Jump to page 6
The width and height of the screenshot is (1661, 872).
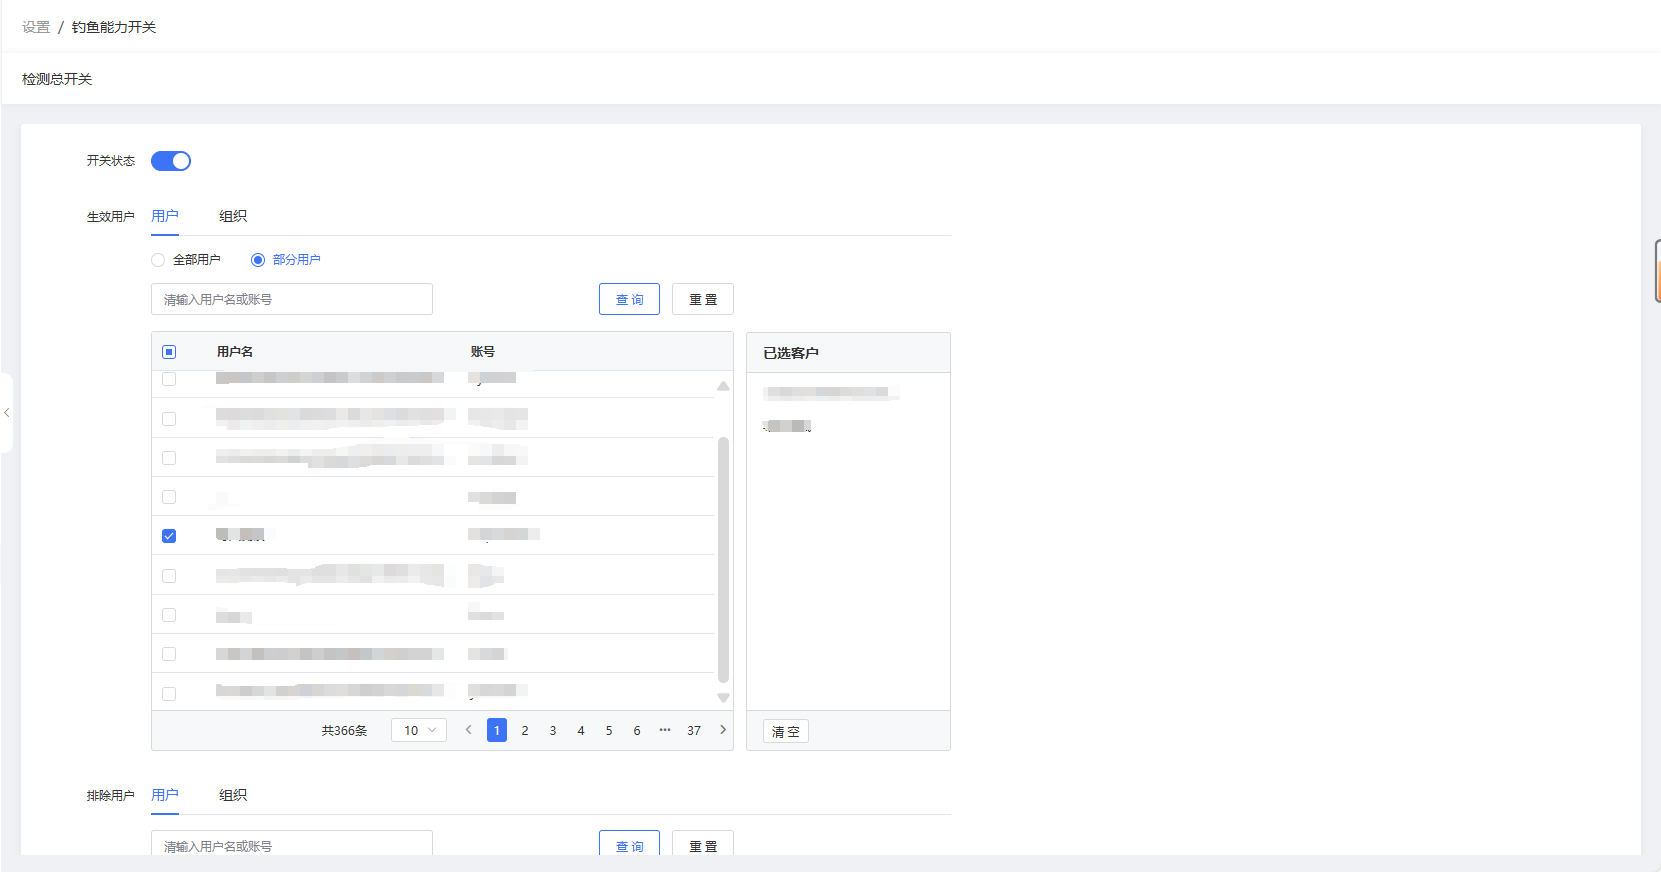click(x=637, y=730)
